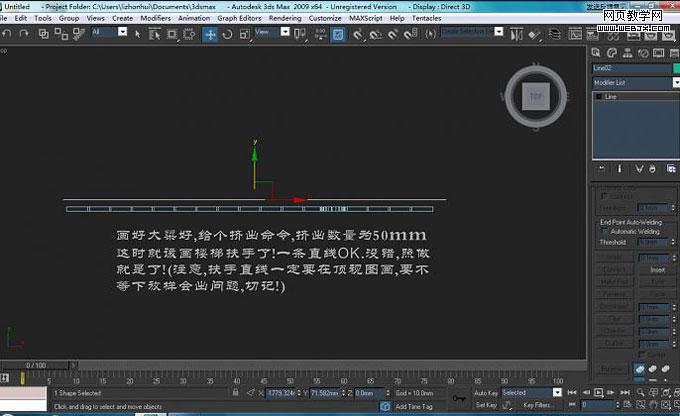Click the Rectangular Selection Region icon

point(172,34)
